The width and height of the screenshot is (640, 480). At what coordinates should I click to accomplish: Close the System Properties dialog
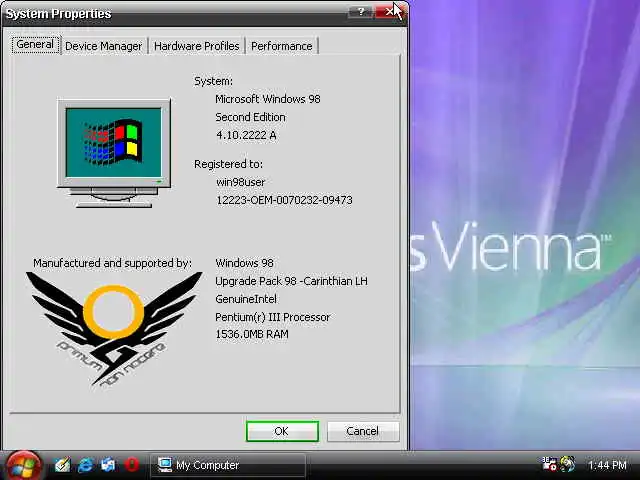(390, 12)
